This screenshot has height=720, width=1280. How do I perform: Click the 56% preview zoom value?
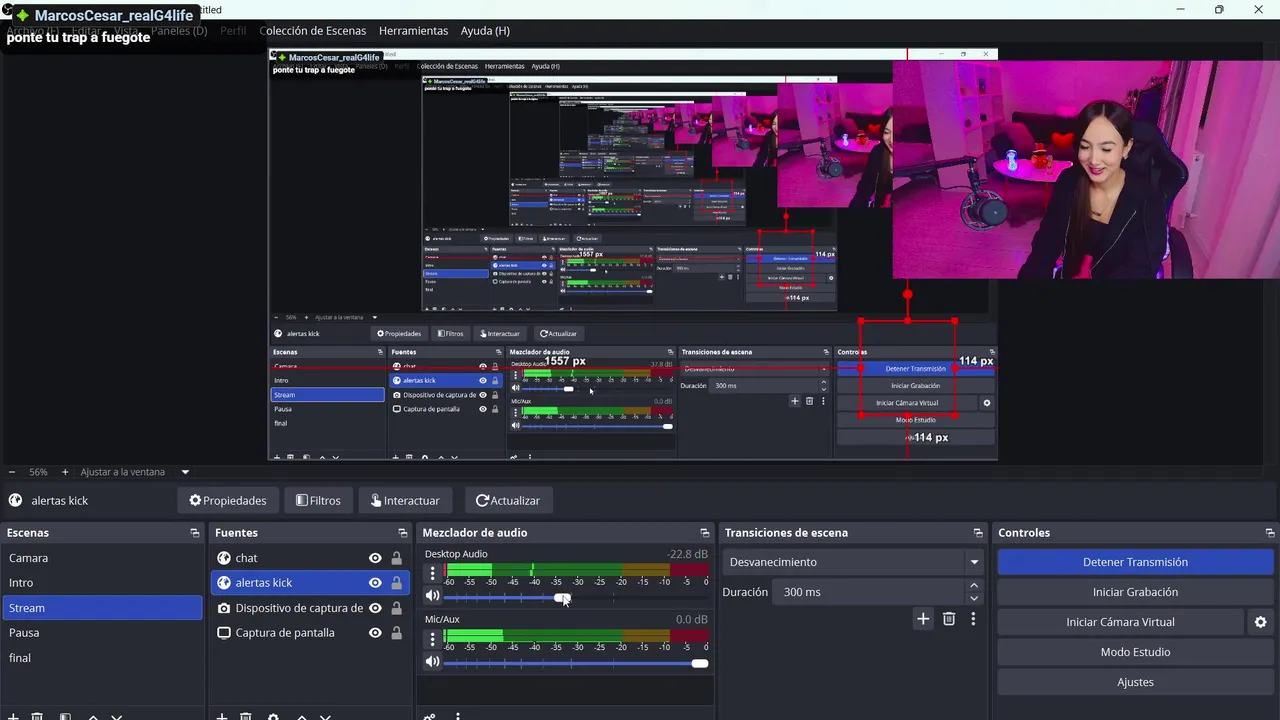[38, 472]
